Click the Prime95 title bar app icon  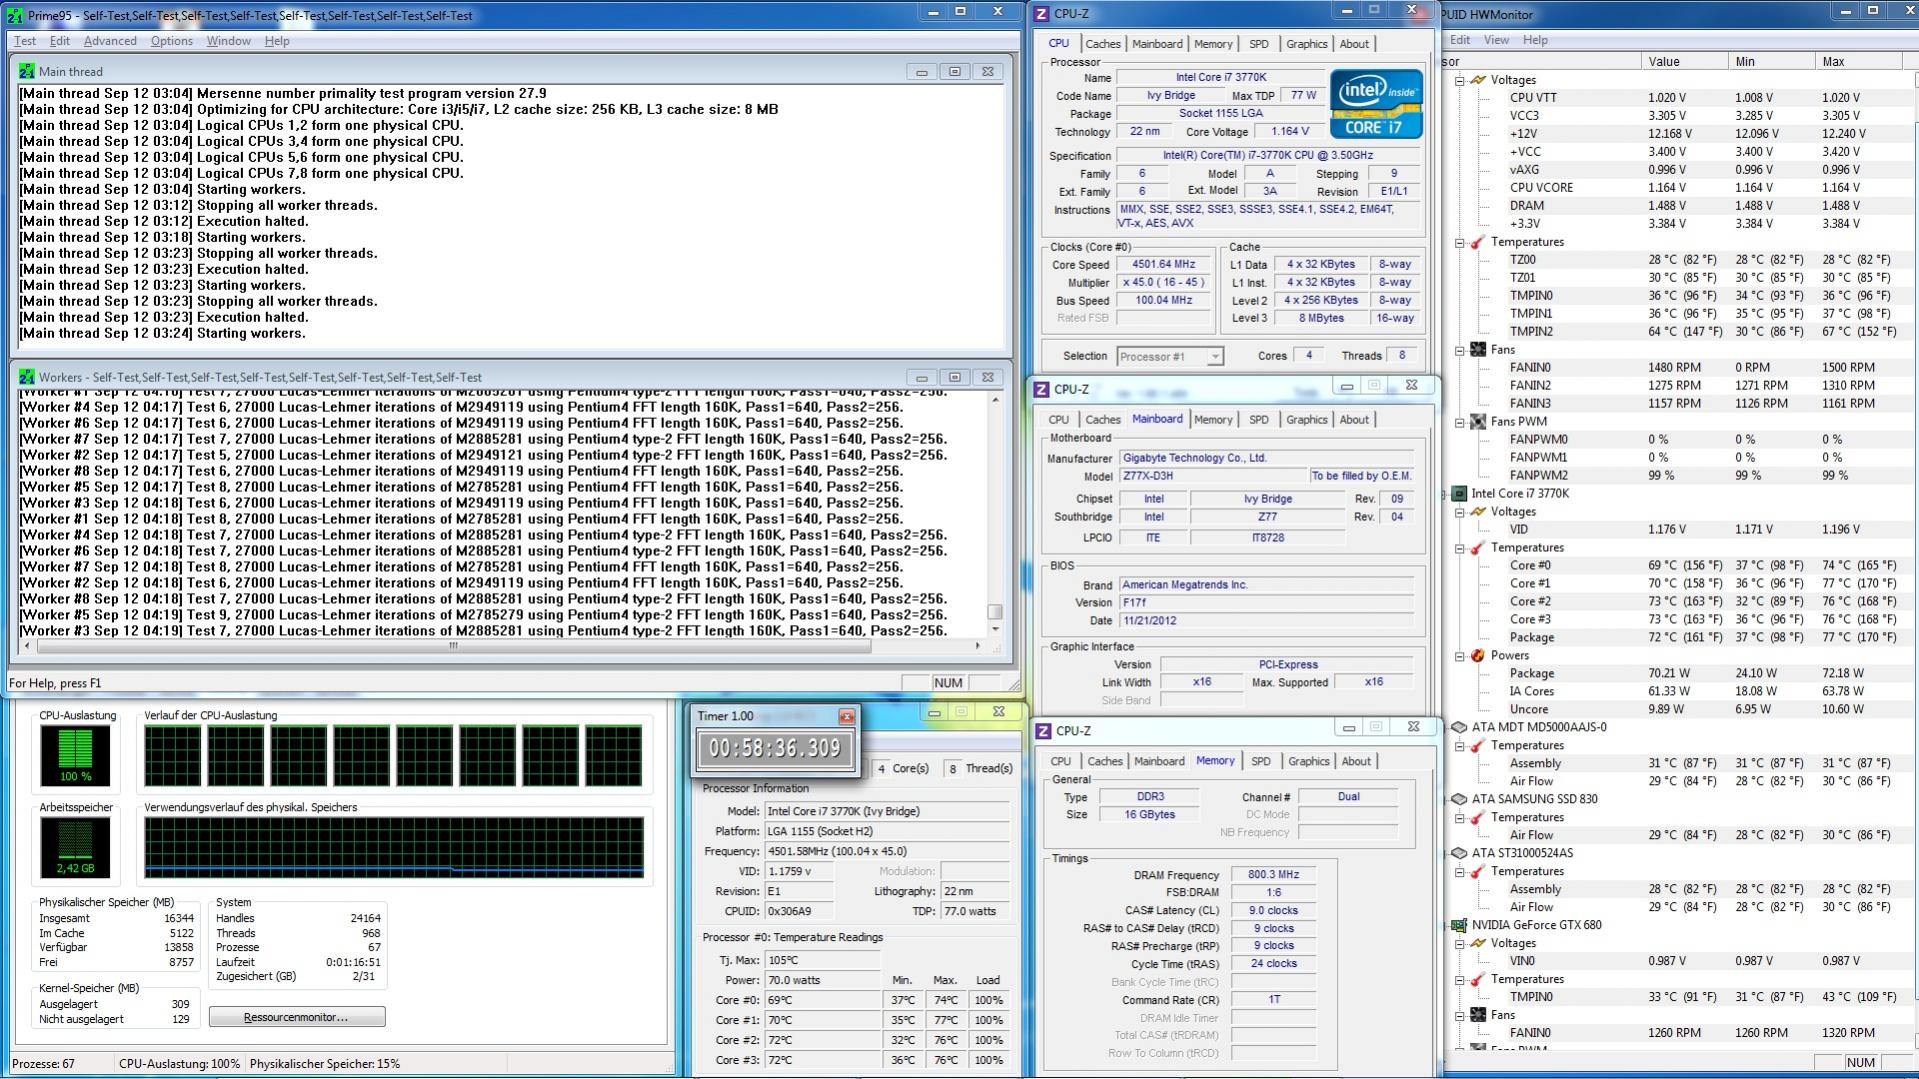(x=15, y=15)
